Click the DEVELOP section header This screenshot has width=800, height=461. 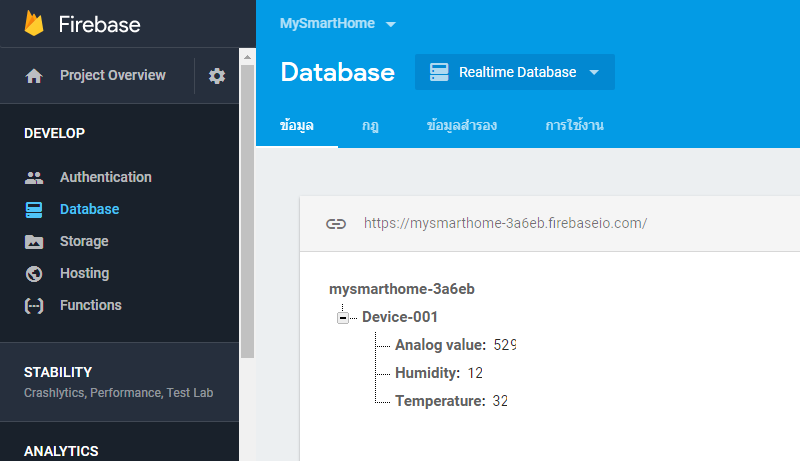click(x=55, y=133)
